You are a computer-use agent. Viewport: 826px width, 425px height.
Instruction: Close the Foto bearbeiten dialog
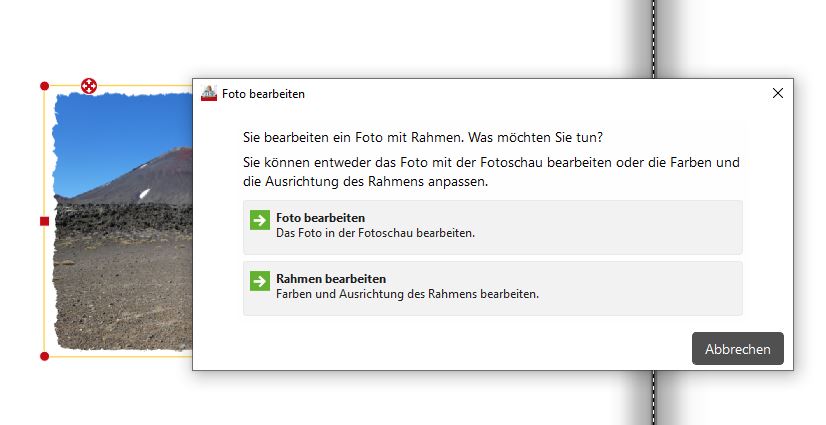click(778, 93)
